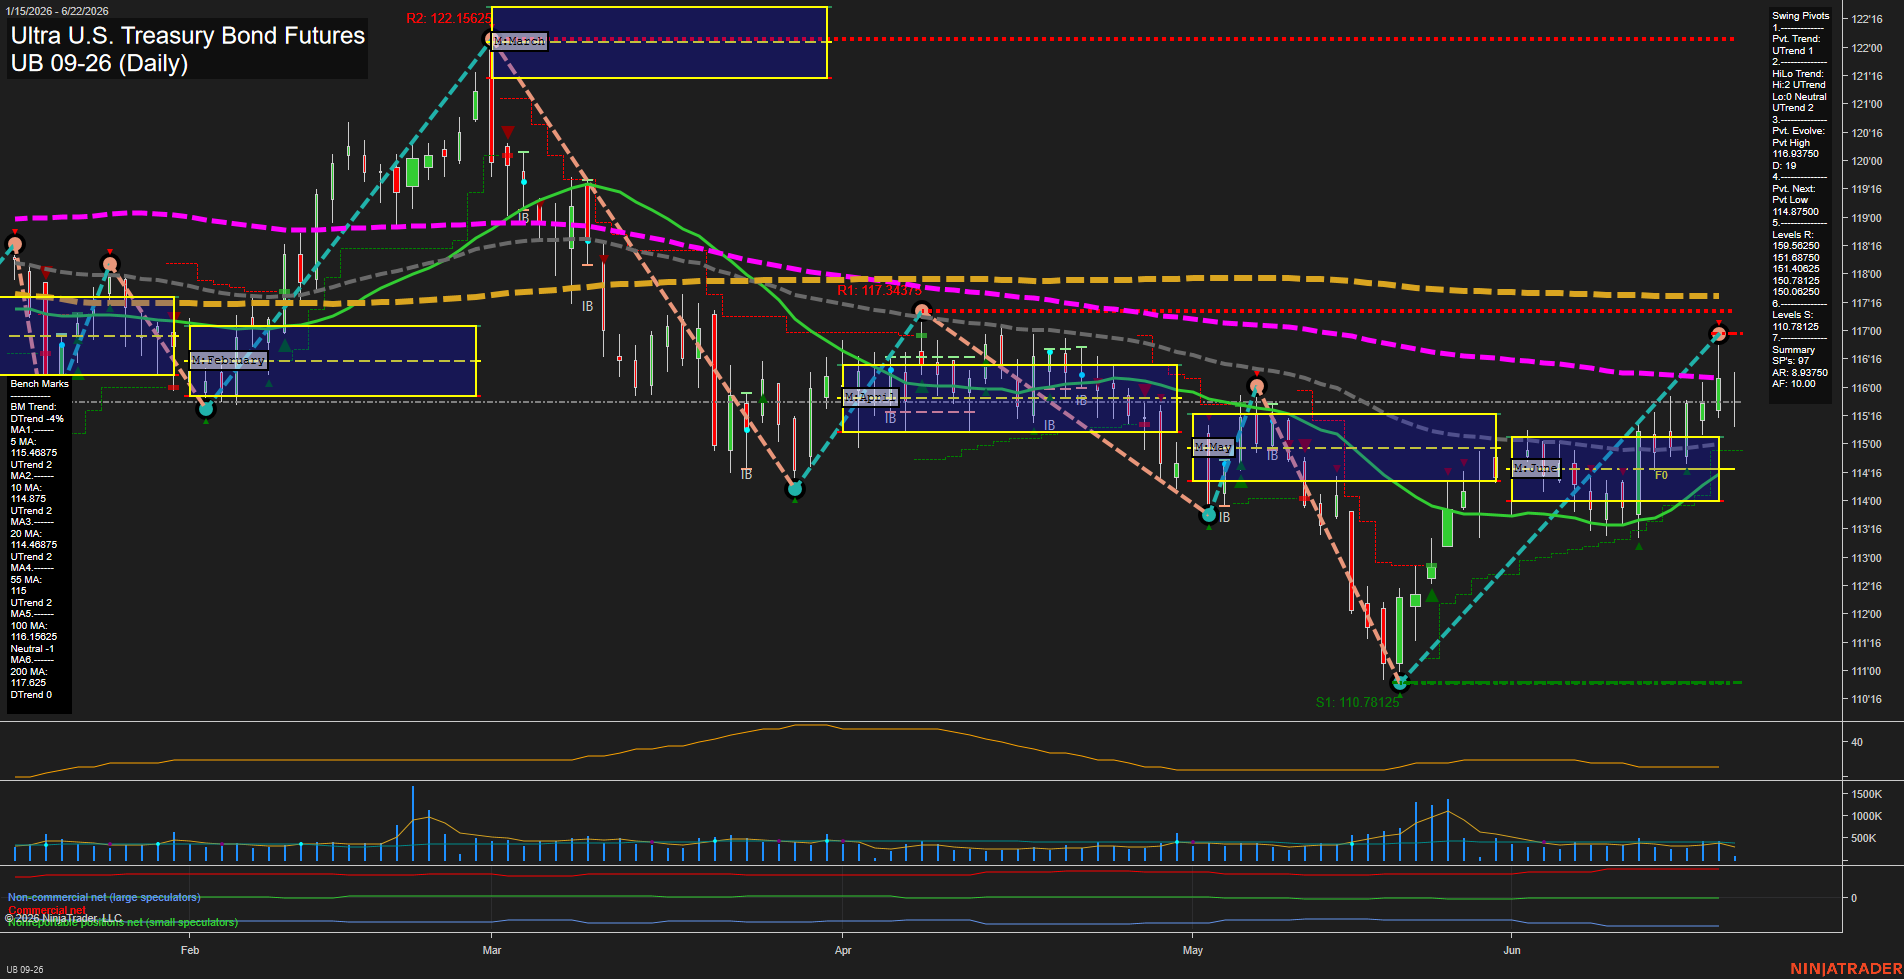Click the M:June monthly range label
Image resolution: width=1904 pixels, height=979 pixels.
(1536, 468)
